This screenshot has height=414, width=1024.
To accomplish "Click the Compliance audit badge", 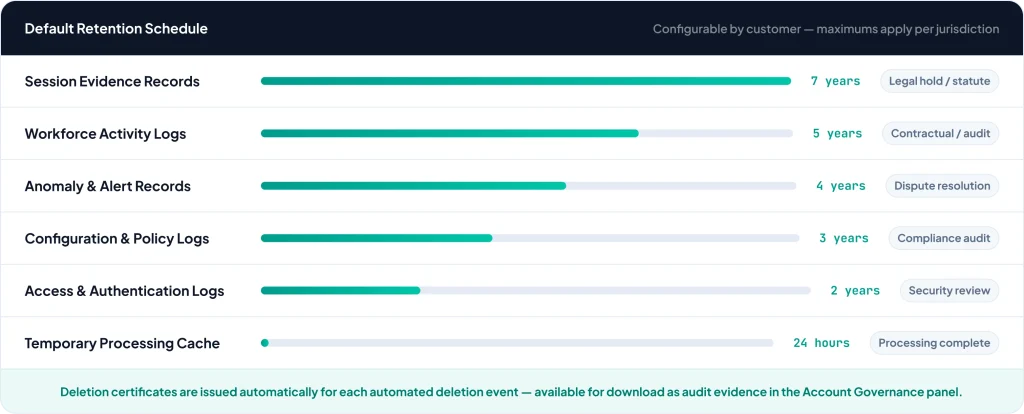I will (944, 238).
